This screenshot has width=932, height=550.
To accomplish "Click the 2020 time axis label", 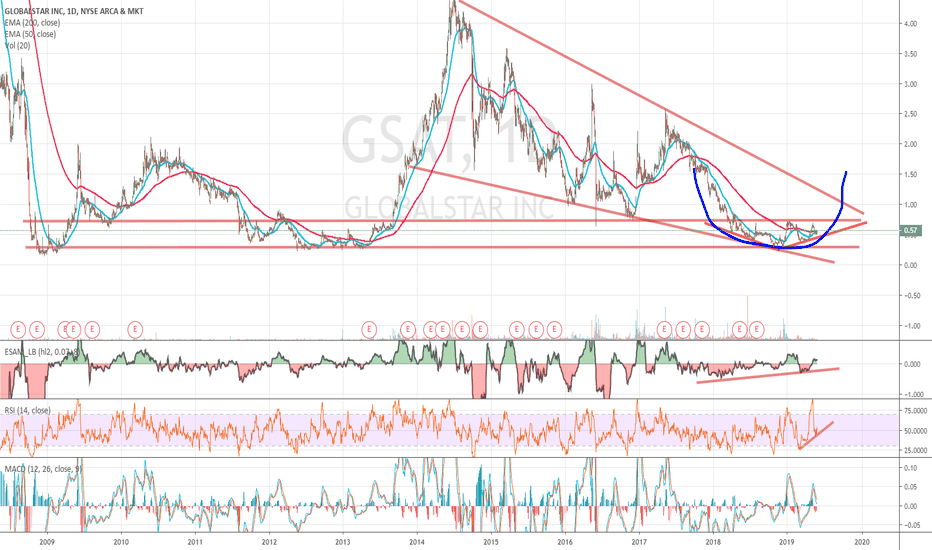I will coord(861,542).
